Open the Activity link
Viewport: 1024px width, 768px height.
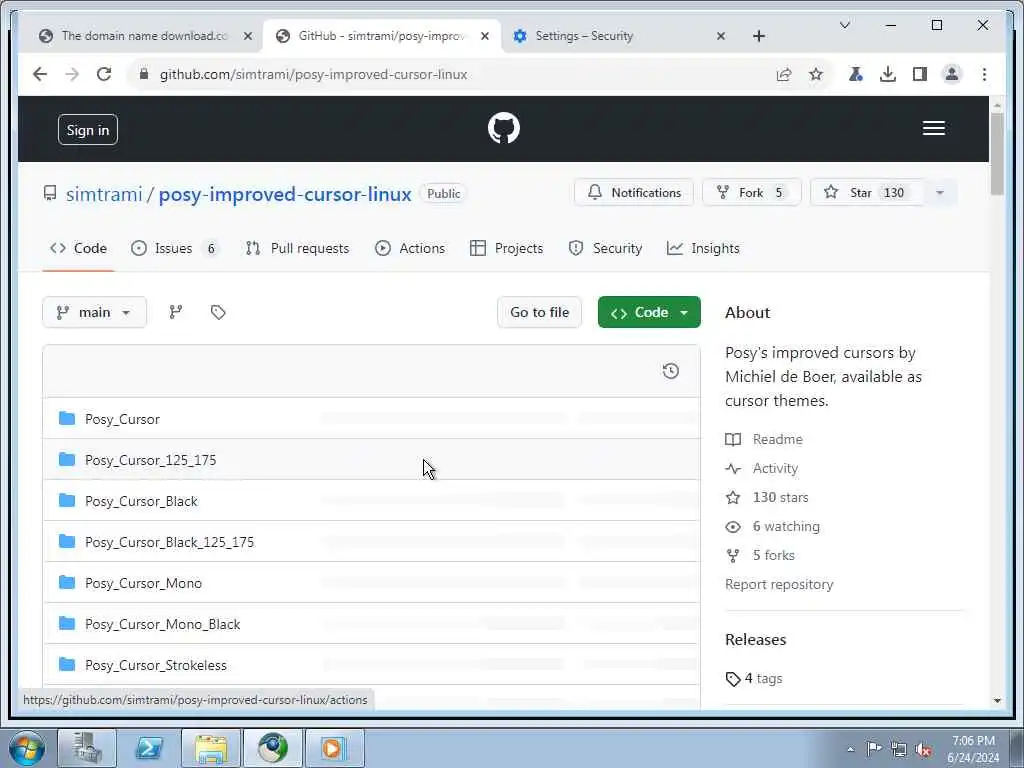[x=761, y=468]
